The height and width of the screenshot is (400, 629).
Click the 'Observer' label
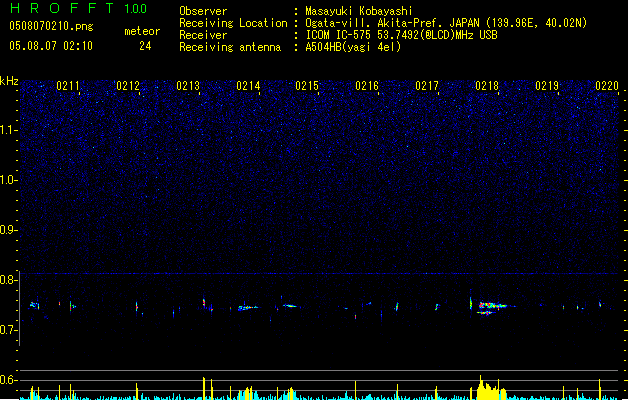[203, 11]
